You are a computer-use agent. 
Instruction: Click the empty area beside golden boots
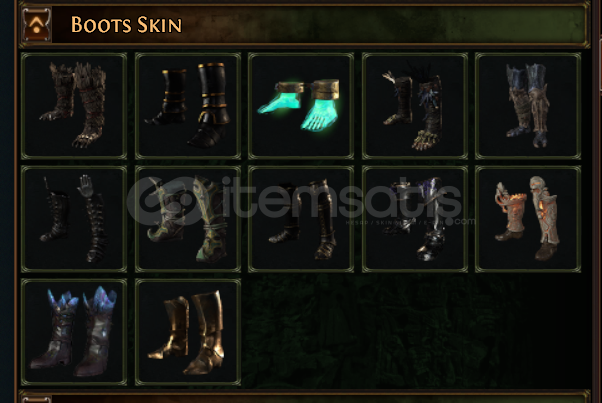pos(415,332)
